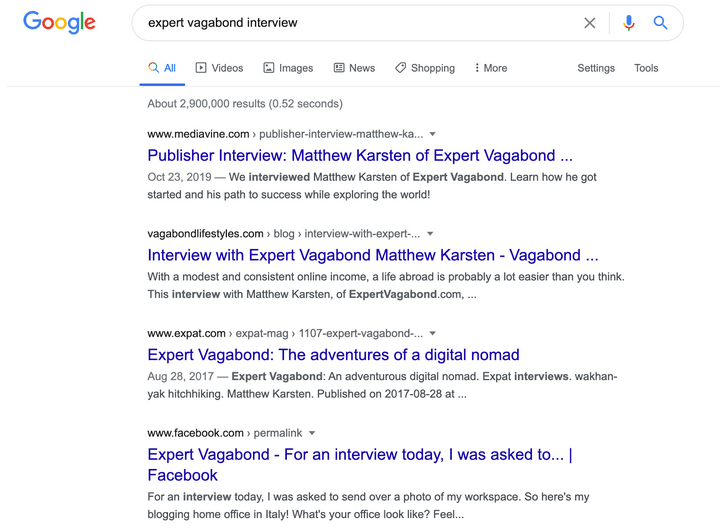
Task: Open the dropdown arrow beside the expat.com URL
Action: (x=433, y=333)
